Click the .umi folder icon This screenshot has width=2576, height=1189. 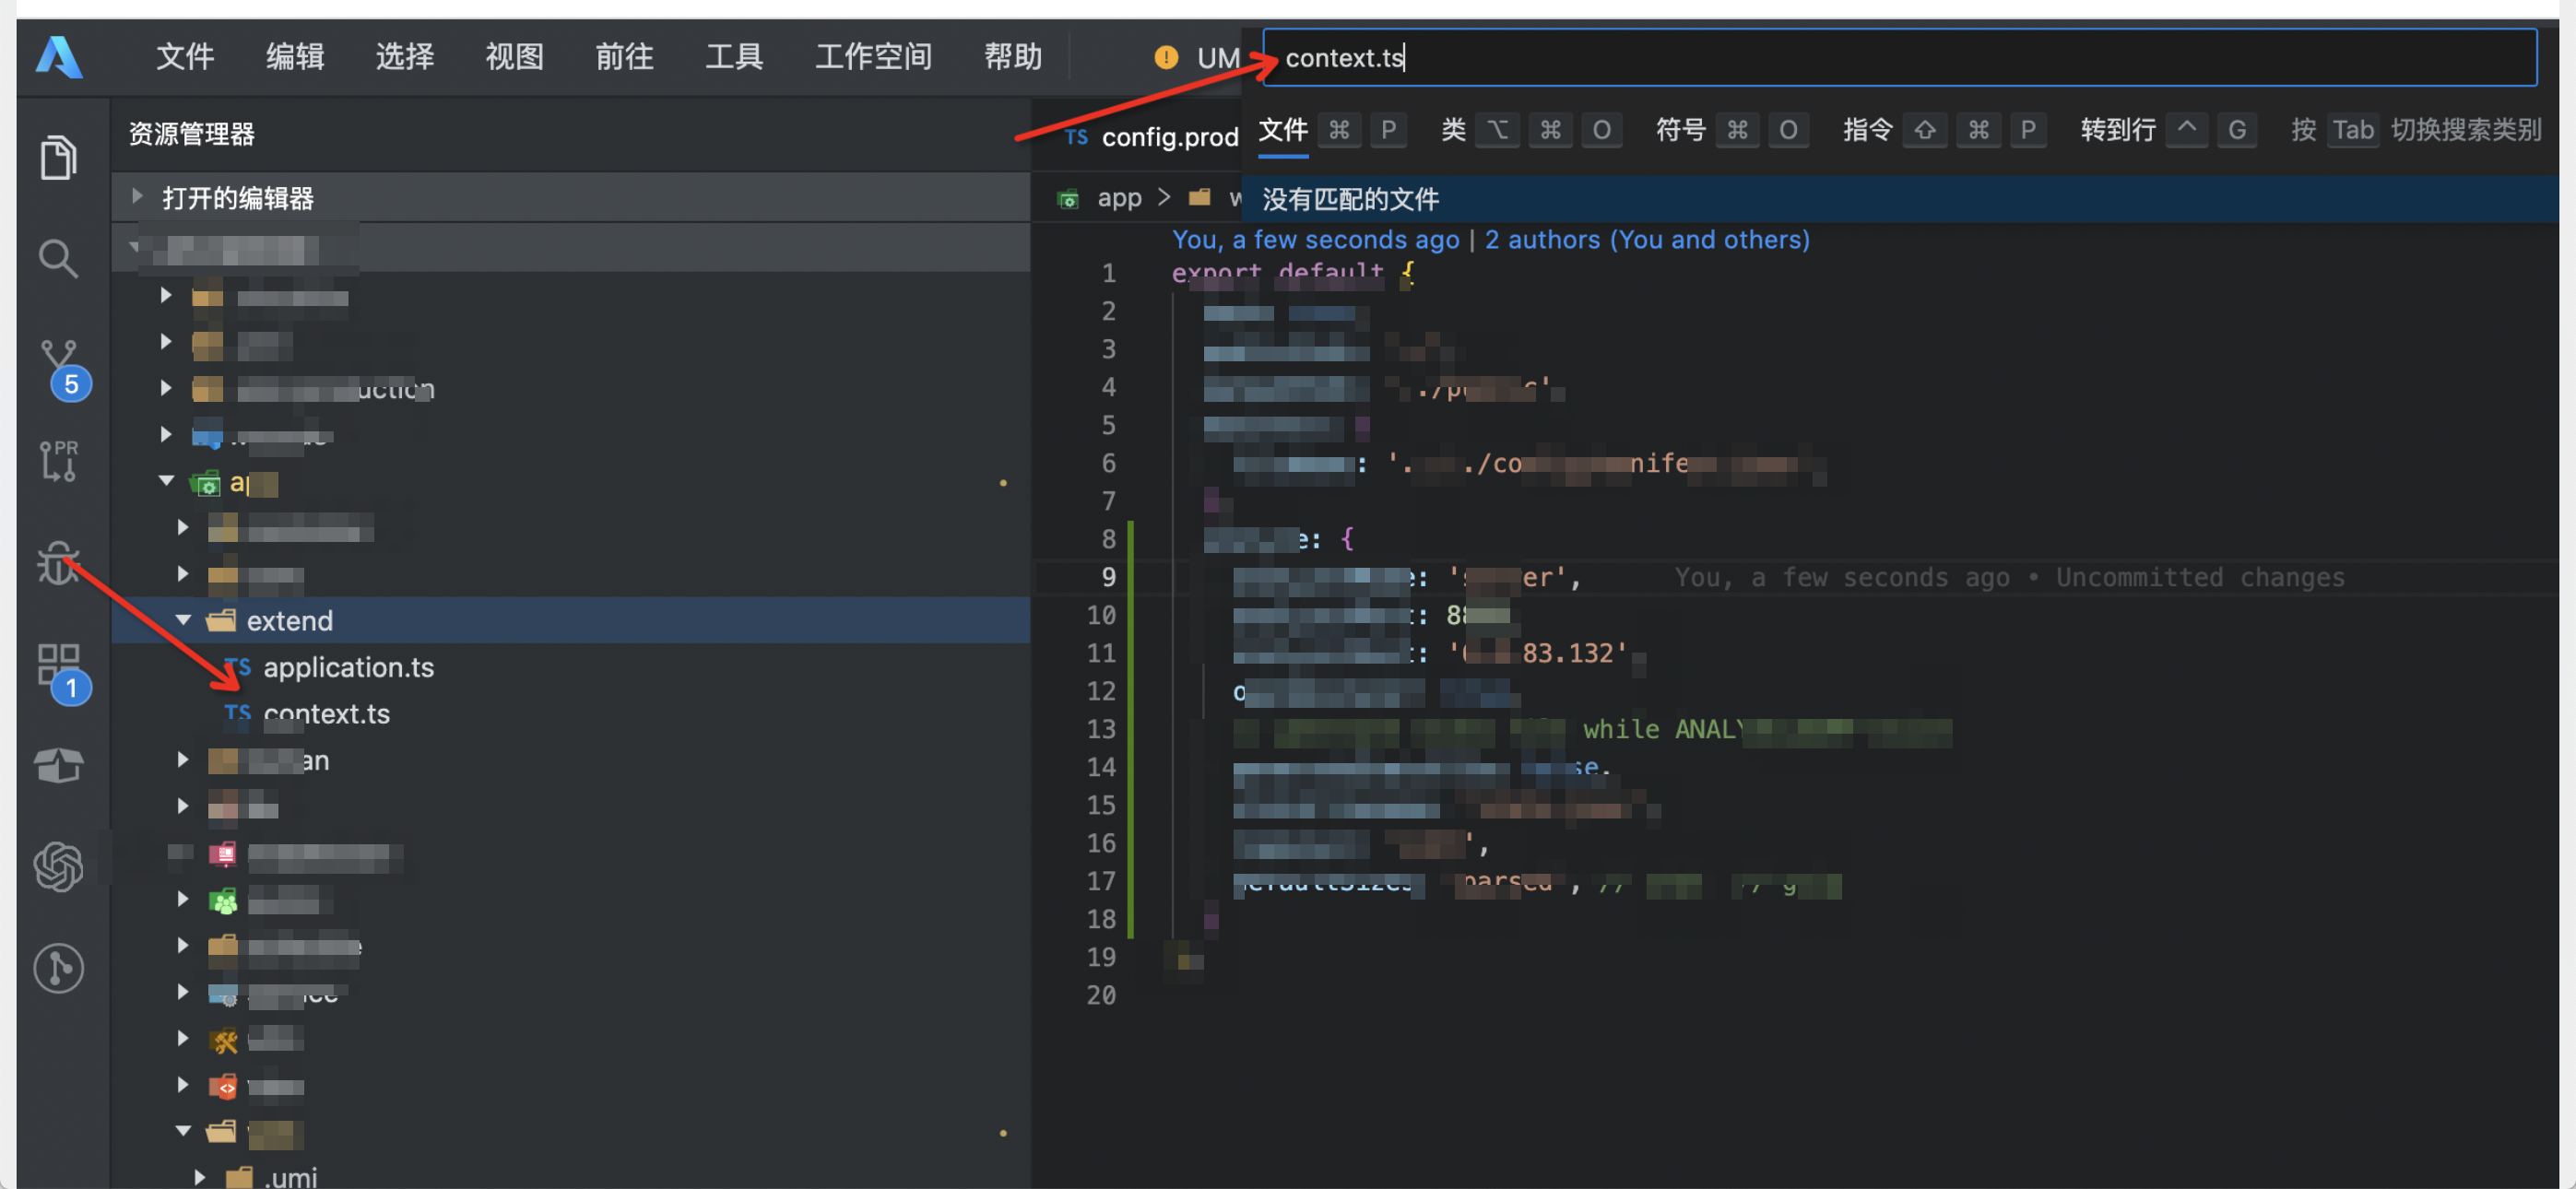click(x=239, y=1177)
